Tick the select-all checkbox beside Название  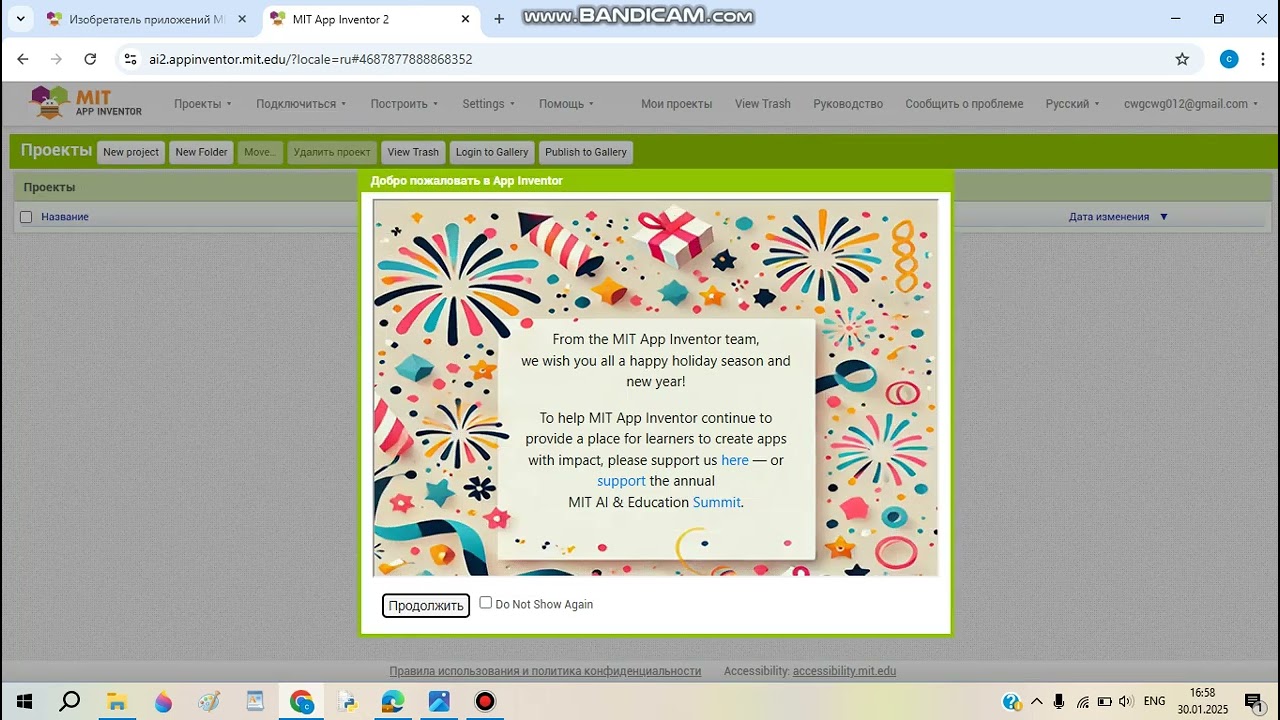26,217
